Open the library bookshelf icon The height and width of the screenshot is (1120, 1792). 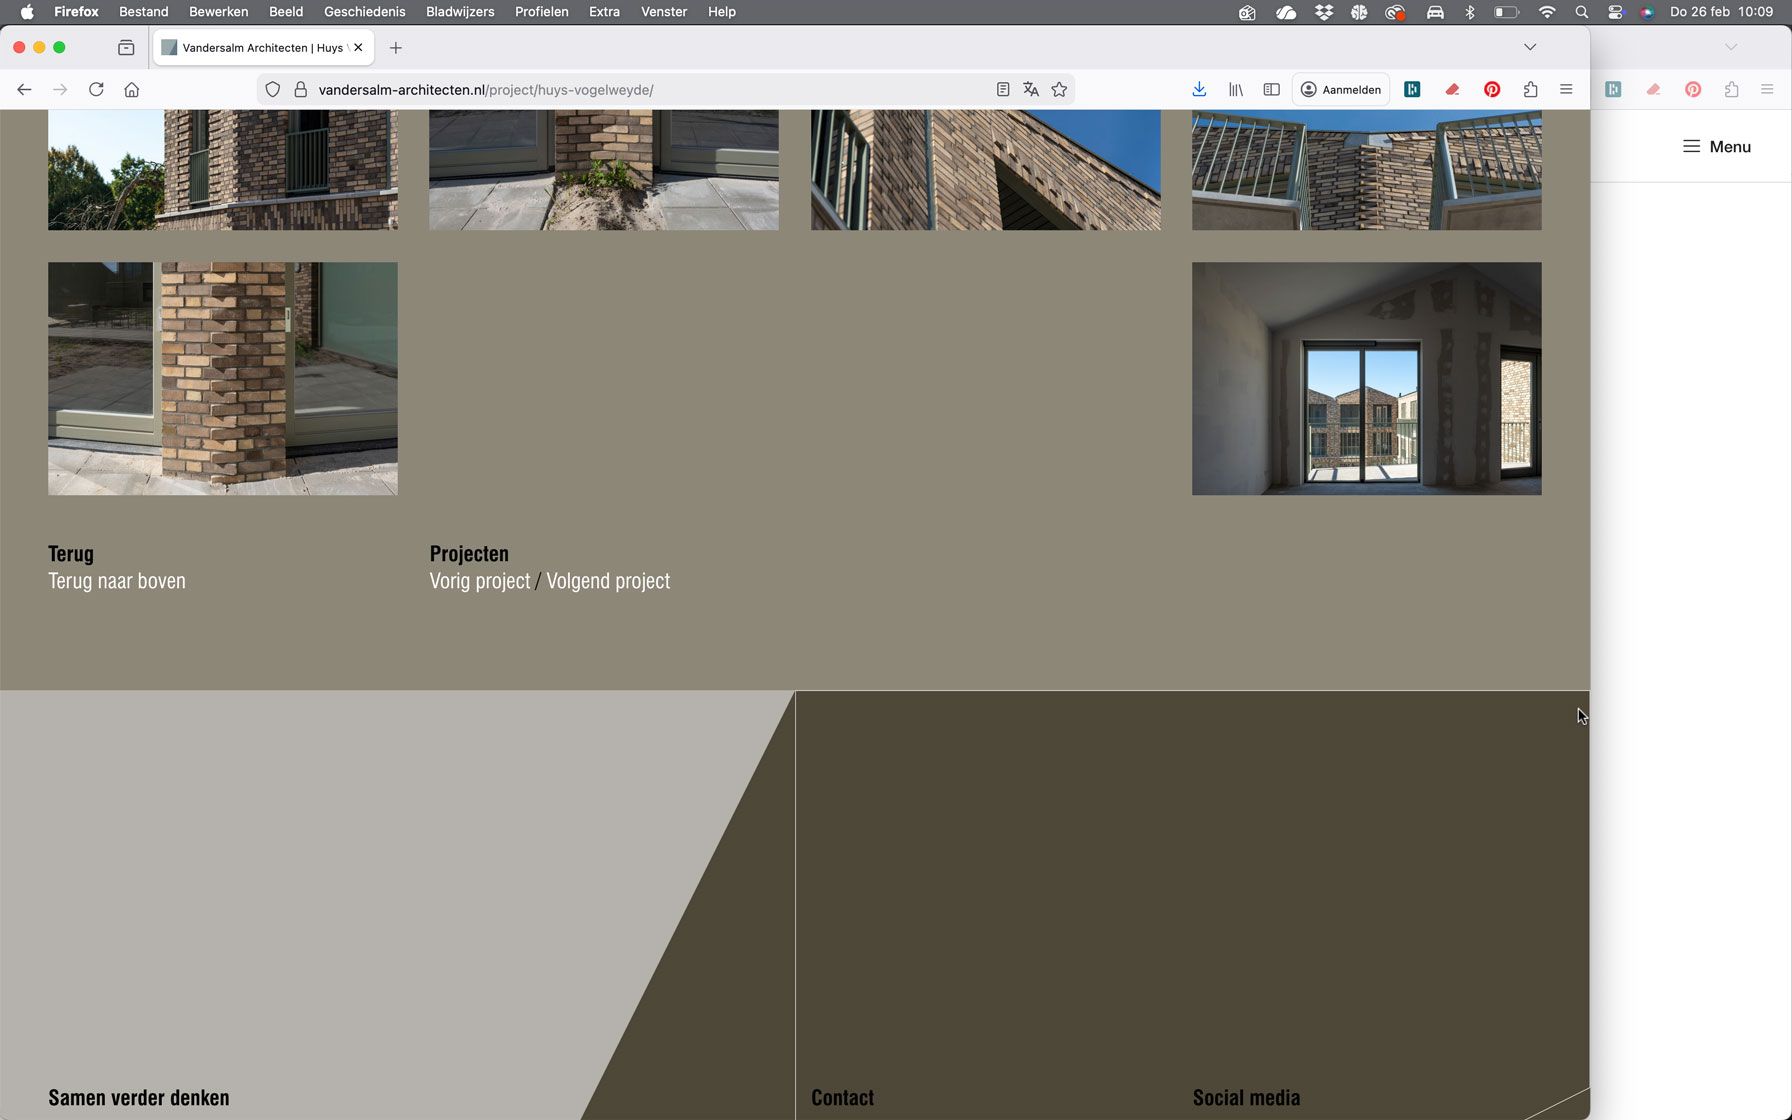[x=1236, y=90]
